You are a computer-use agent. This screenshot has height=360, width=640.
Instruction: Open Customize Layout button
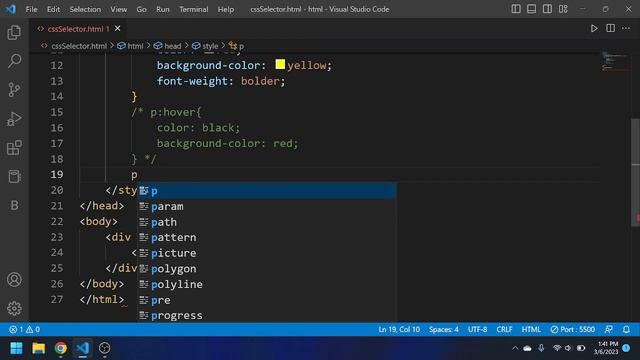(x=563, y=9)
